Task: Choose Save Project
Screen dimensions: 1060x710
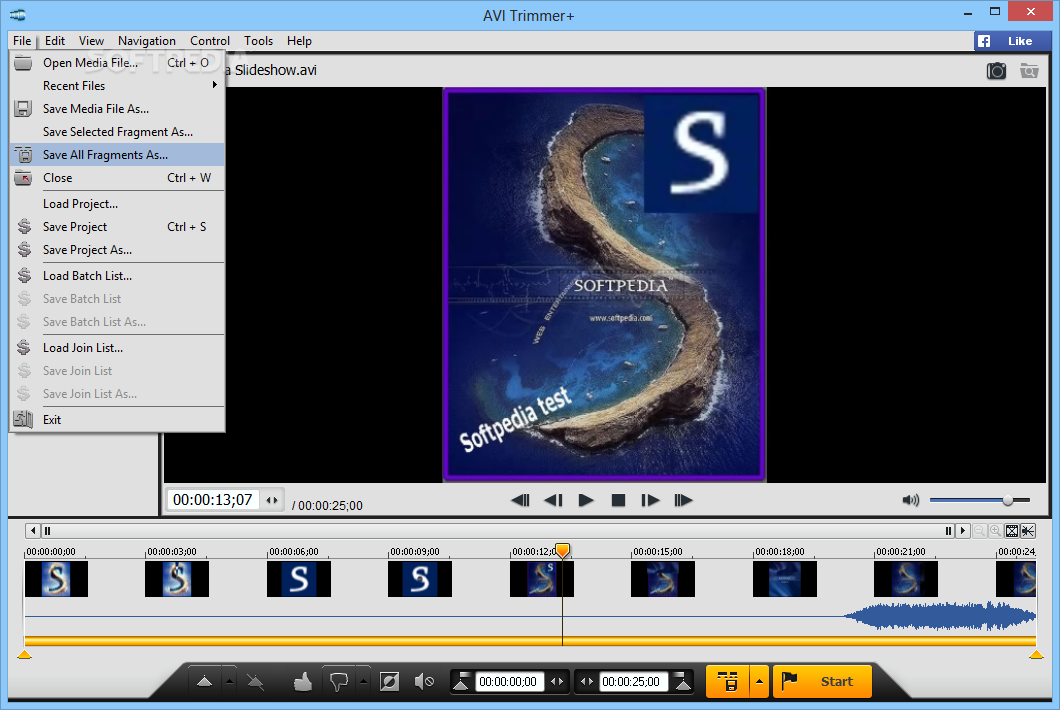Action: 117,227
